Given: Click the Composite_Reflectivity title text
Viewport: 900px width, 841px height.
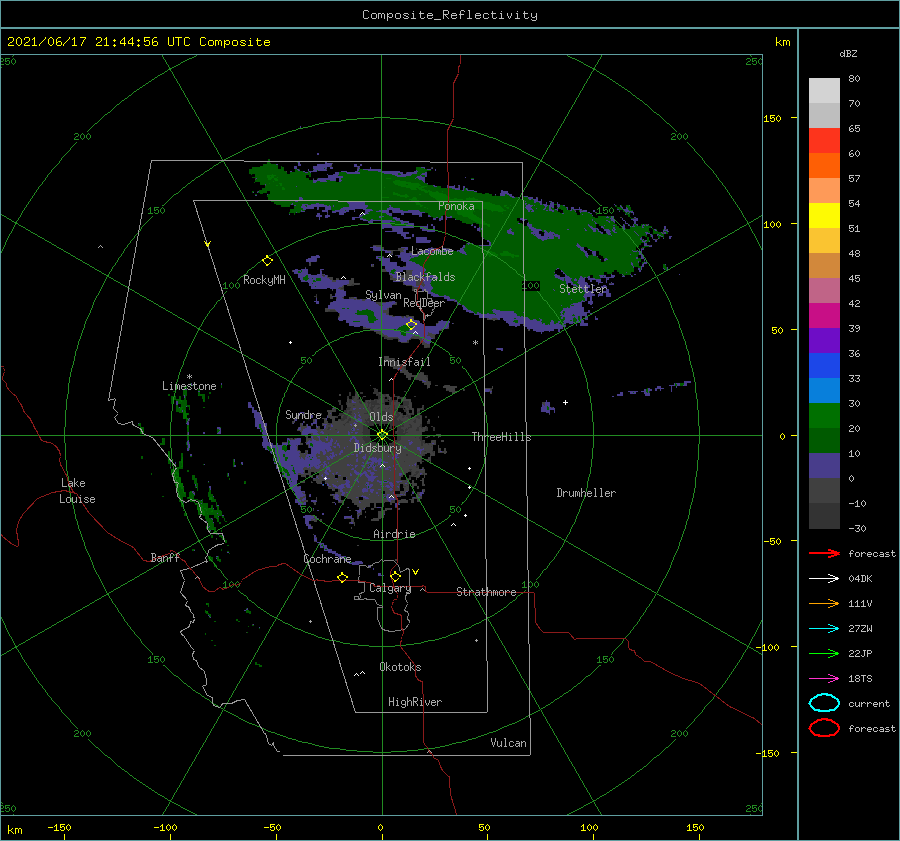Looking at the screenshot, I should pyautogui.click(x=450, y=15).
